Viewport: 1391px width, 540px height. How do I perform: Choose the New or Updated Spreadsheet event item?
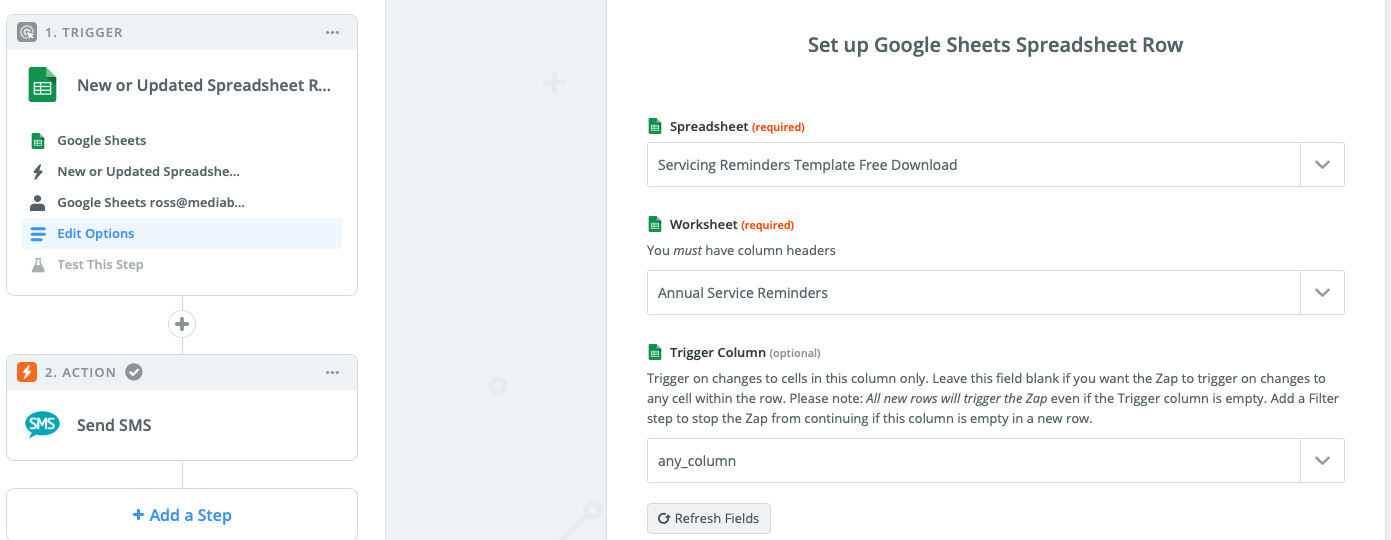tap(148, 172)
